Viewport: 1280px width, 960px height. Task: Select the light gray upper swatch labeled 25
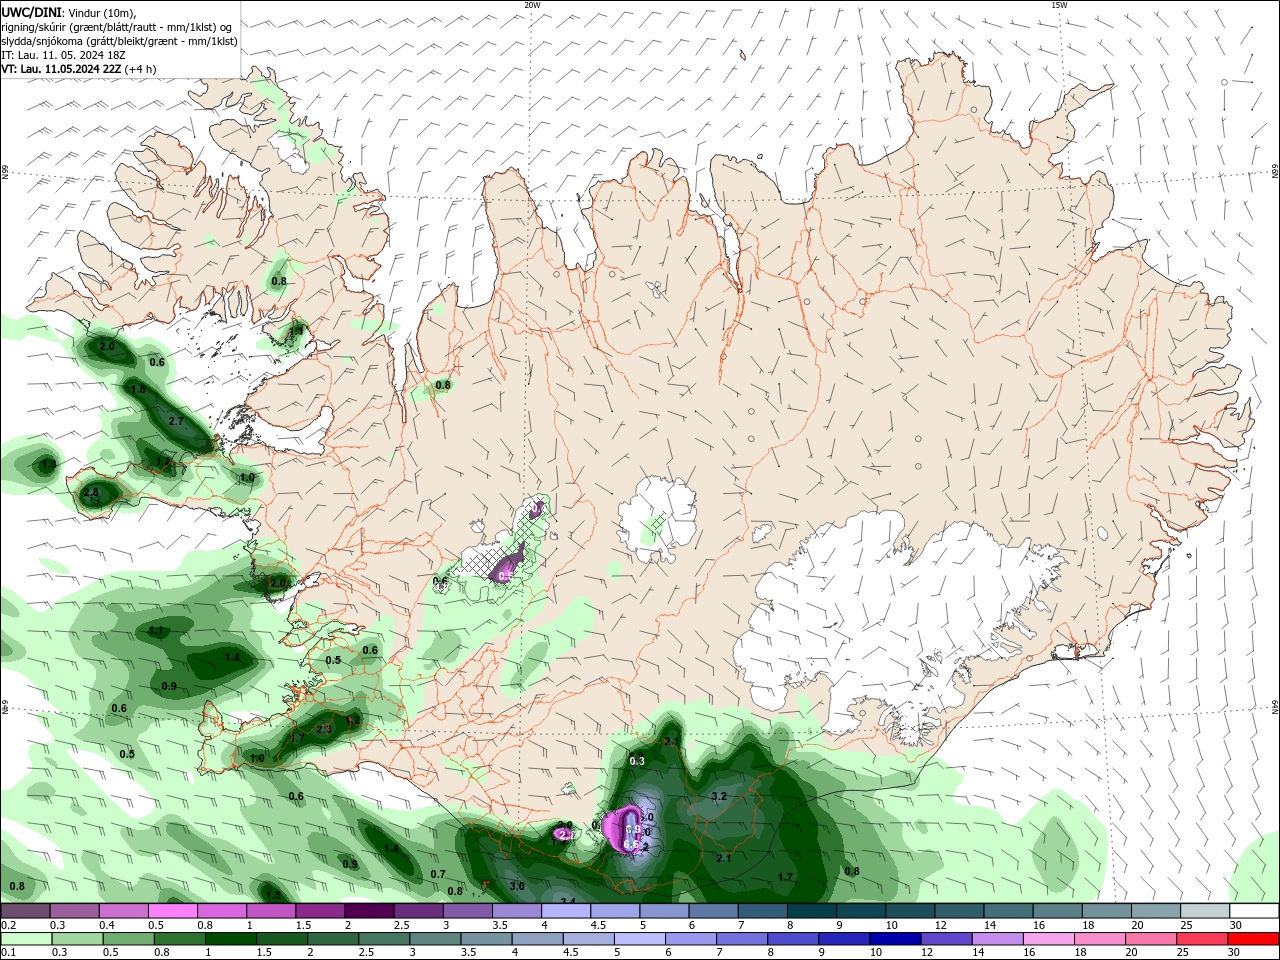pyautogui.click(x=1204, y=911)
